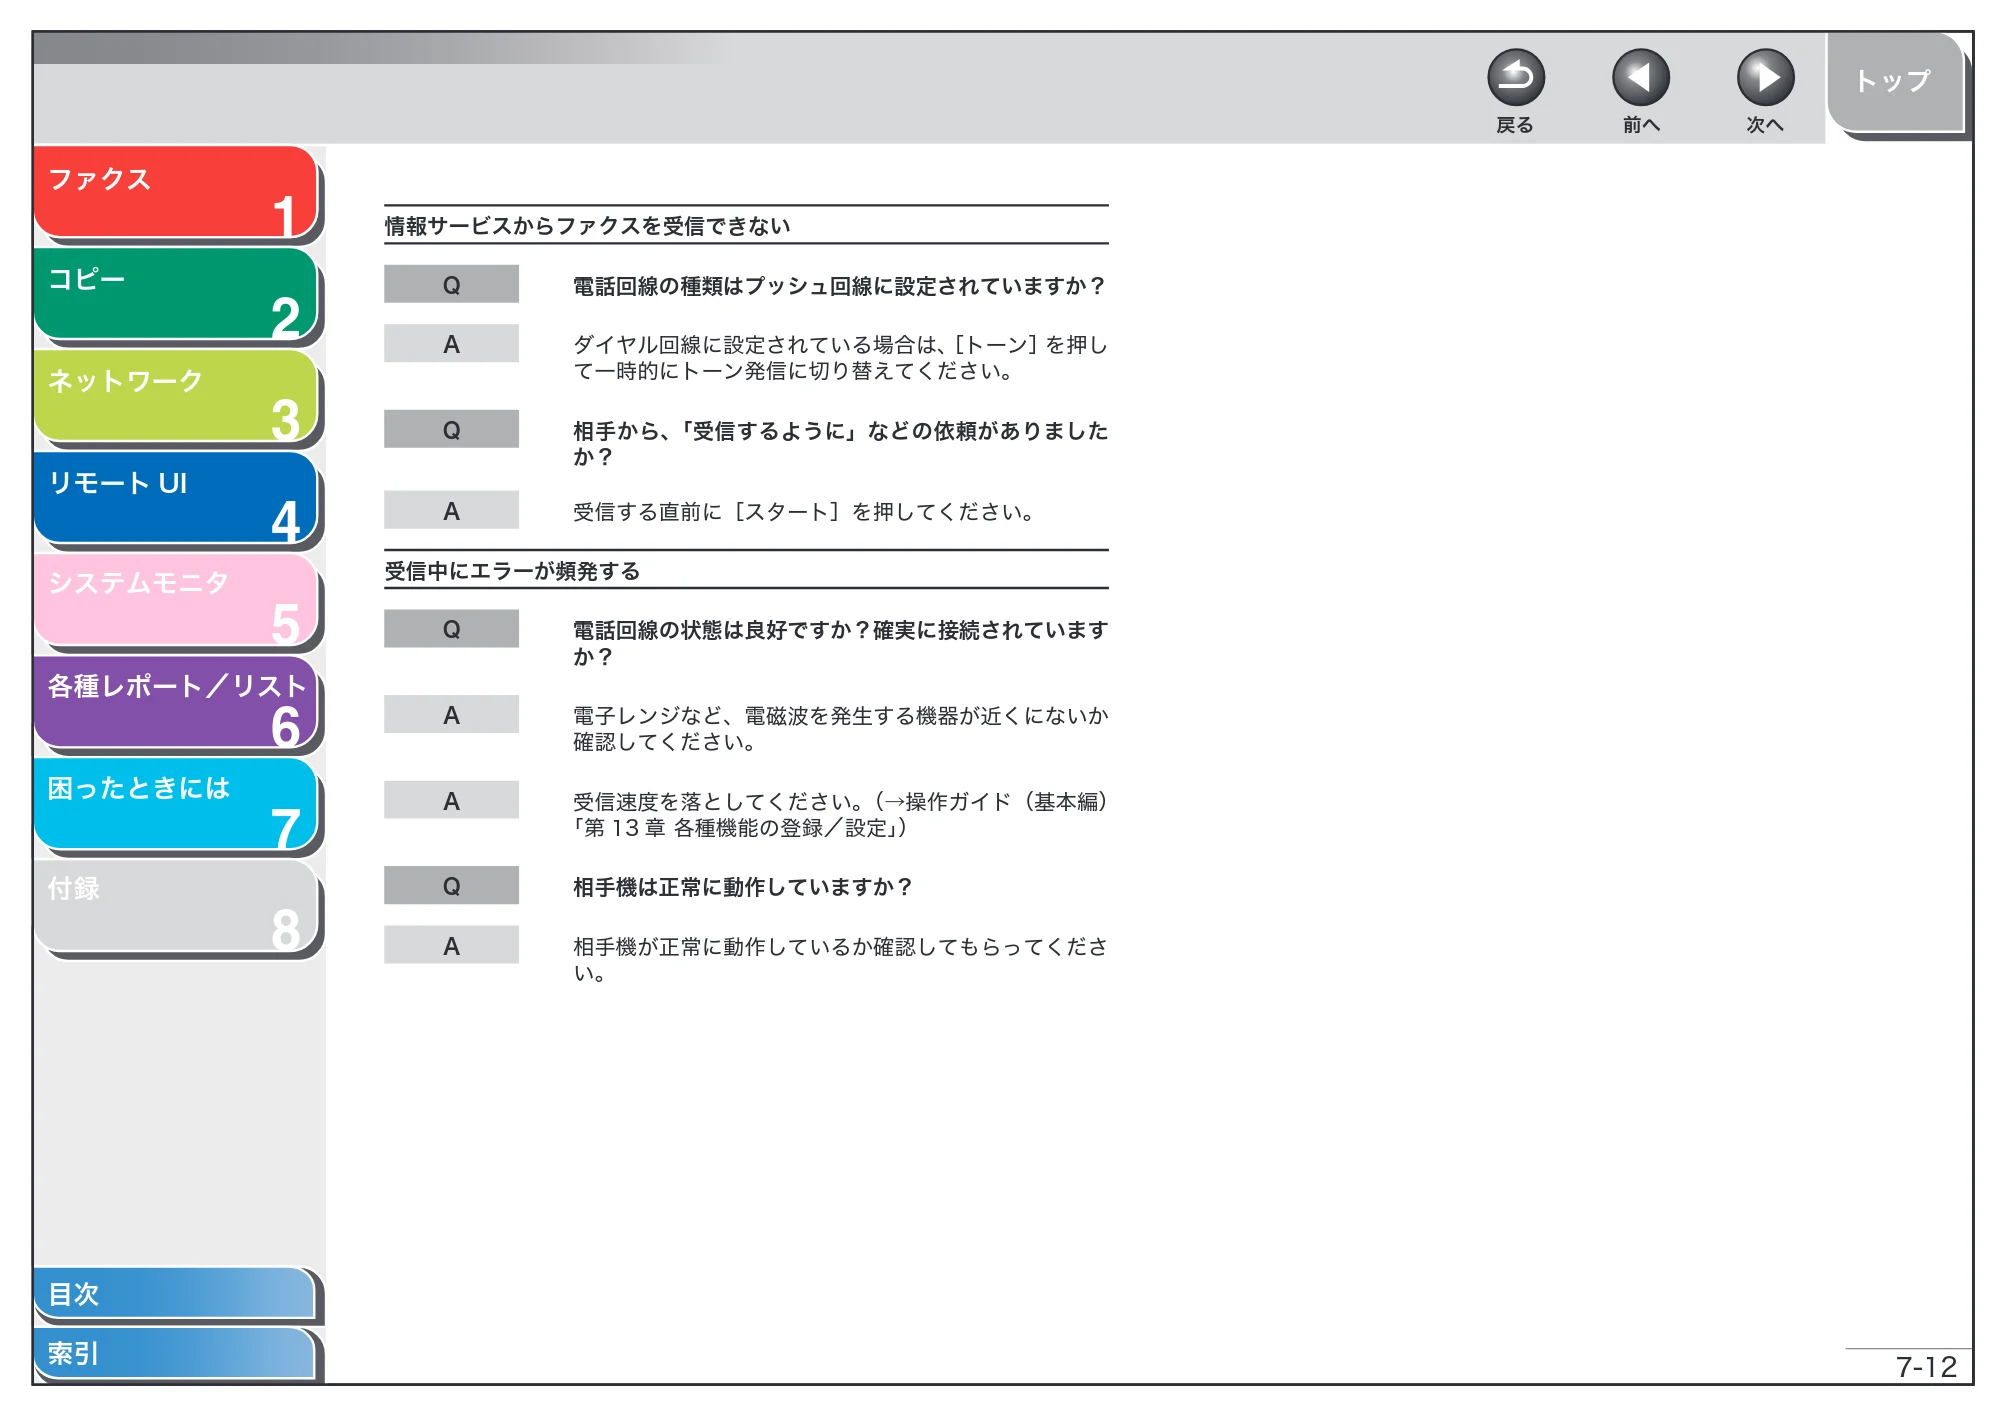2000x1415 pixels.
Task: Click page number 7-12
Action: (x=1926, y=1367)
